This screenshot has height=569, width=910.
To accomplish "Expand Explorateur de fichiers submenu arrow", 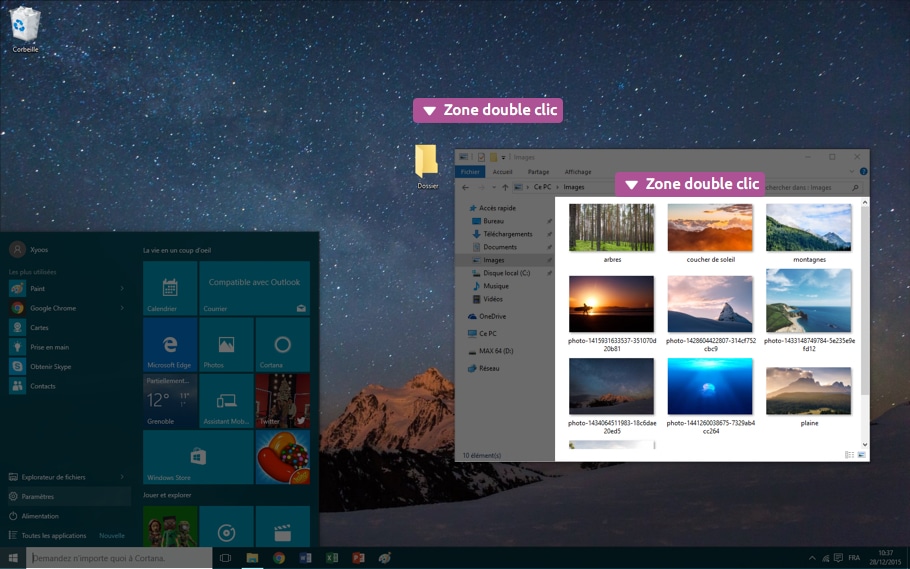I will click(122, 477).
